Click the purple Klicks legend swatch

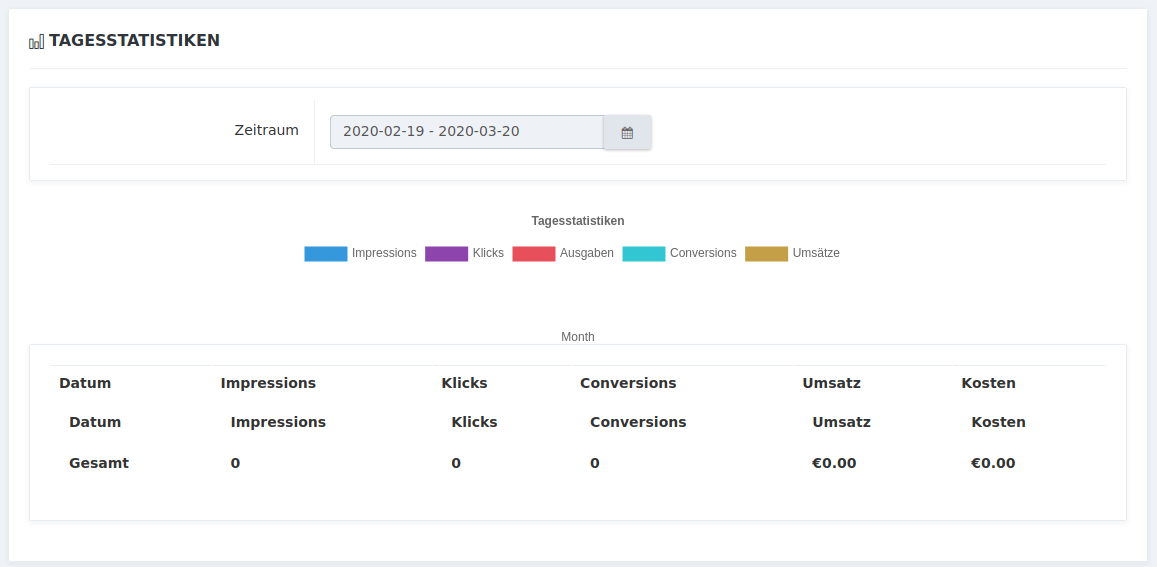446,254
